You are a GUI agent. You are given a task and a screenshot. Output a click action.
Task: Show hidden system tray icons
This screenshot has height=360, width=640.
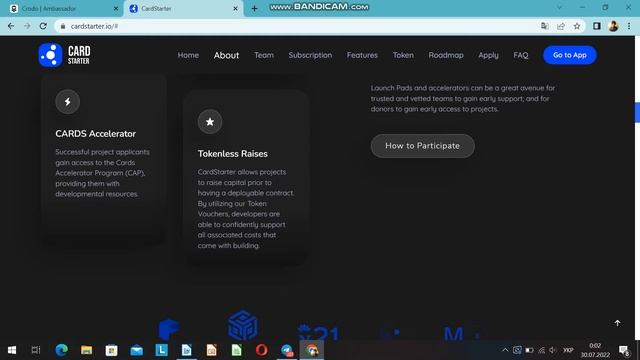point(505,350)
